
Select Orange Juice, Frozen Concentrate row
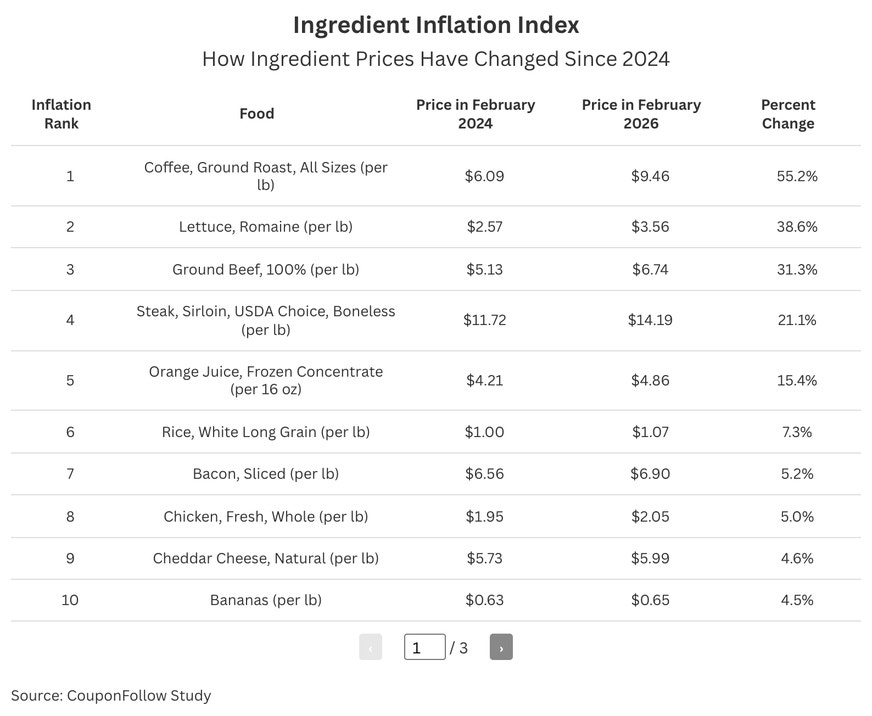(x=436, y=381)
